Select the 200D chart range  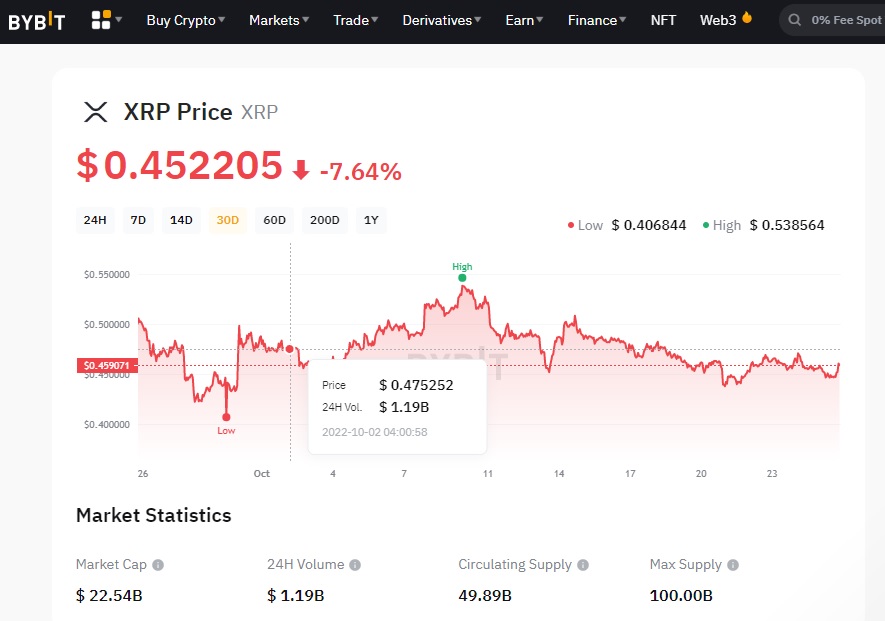point(325,220)
